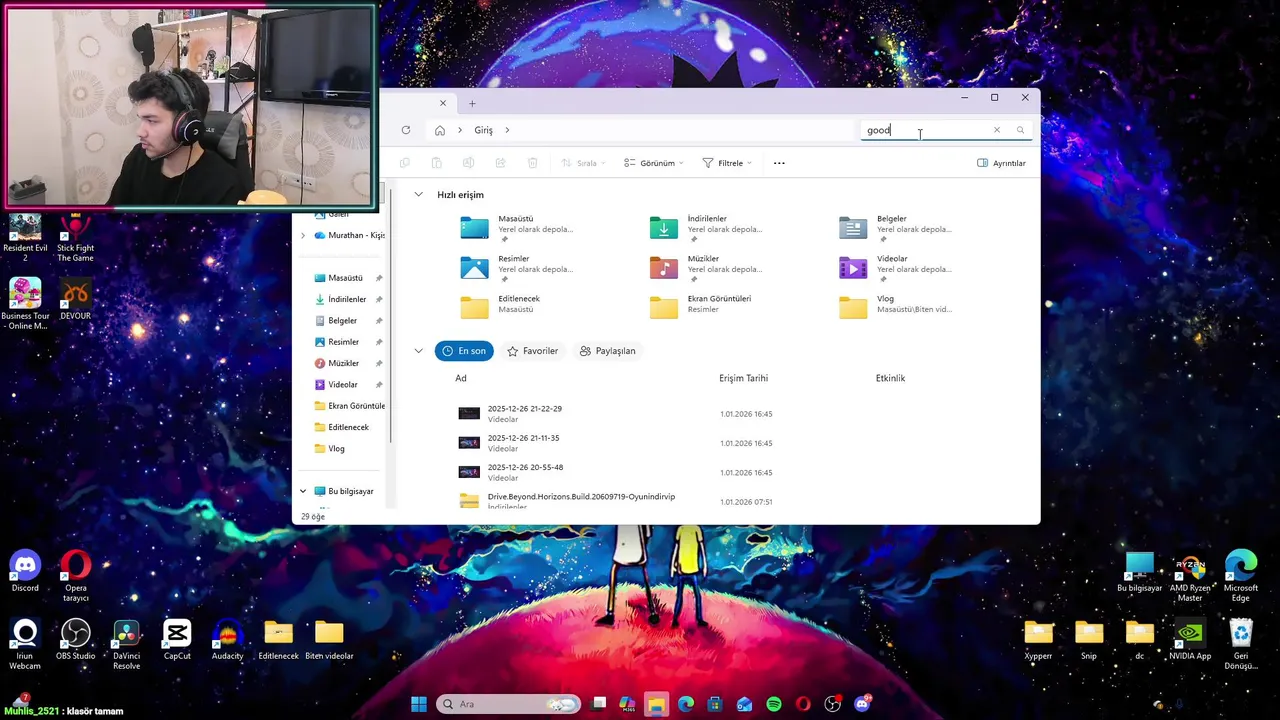Click the Giriş breadcrumb
The width and height of the screenshot is (1280, 720).
point(483,130)
